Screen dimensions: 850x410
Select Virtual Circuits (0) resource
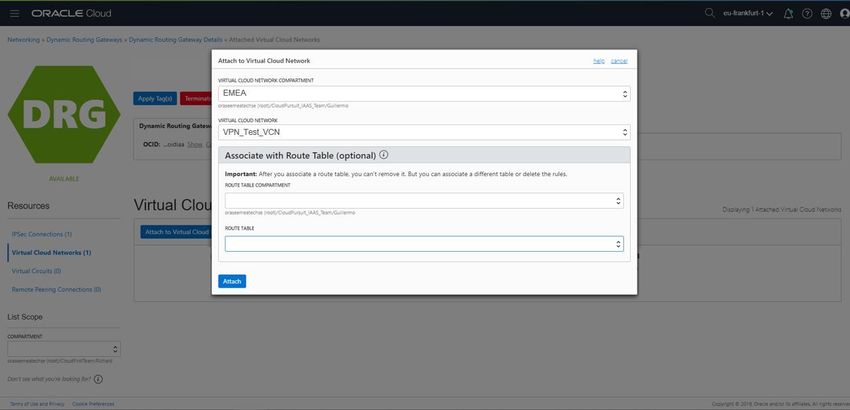(x=36, y=271)
